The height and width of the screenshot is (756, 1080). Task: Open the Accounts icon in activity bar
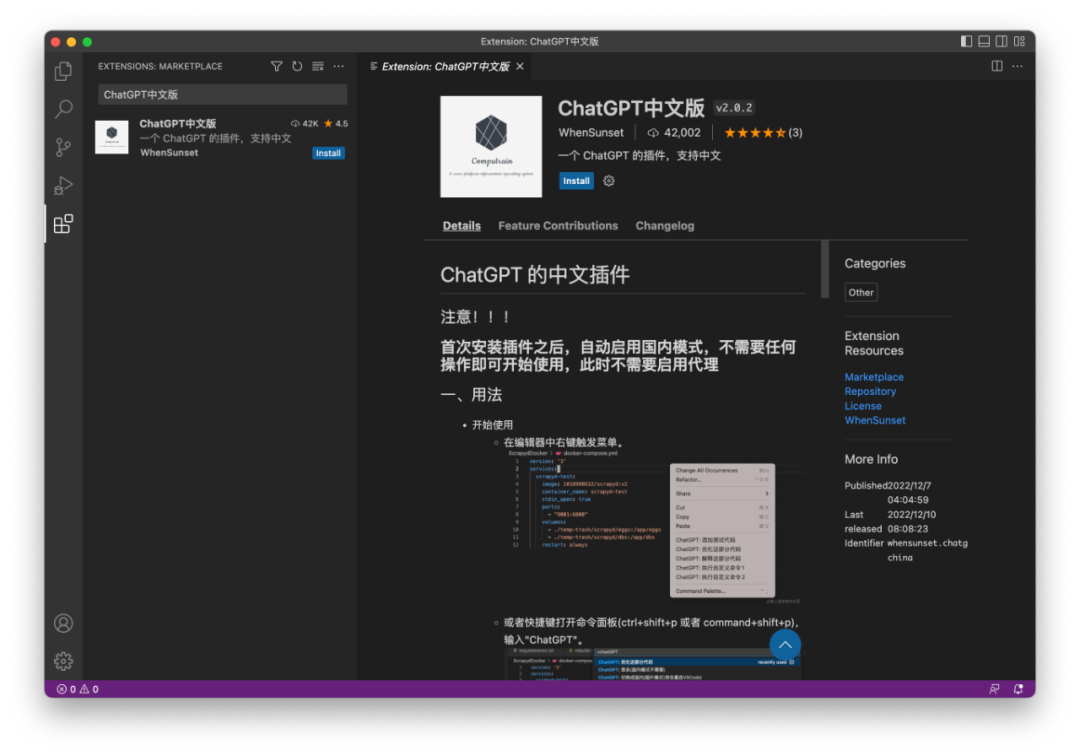(x=63, y=623)
